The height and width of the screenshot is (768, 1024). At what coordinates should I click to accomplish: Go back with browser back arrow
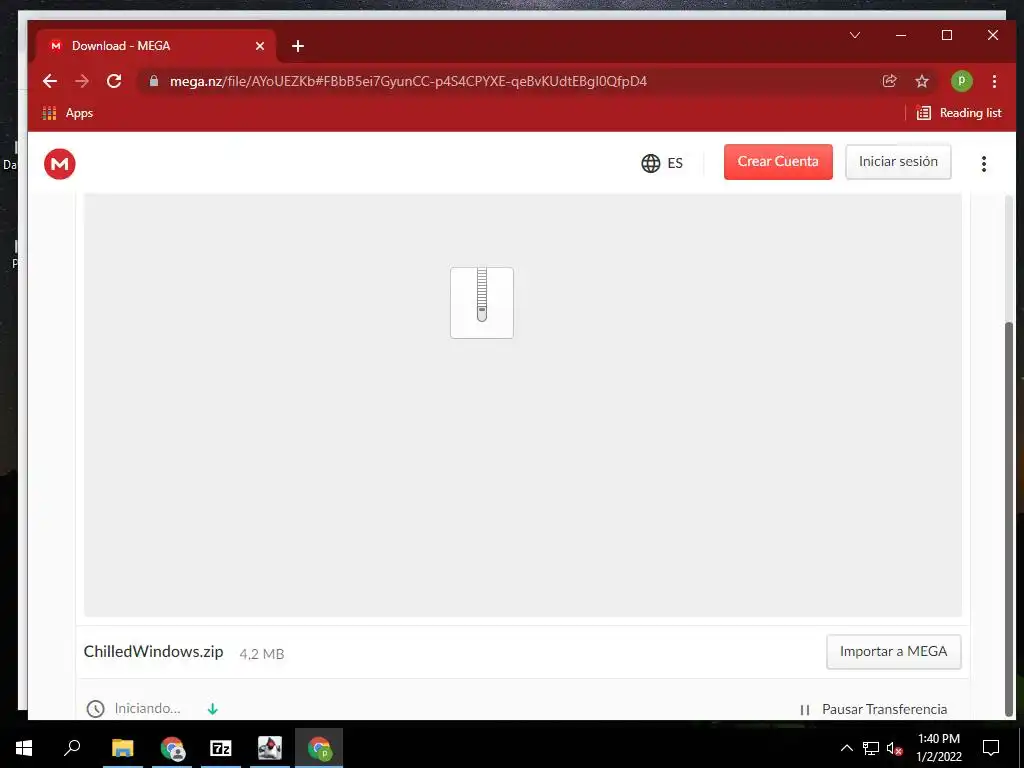pyautogui.click(x=50, y=81)
